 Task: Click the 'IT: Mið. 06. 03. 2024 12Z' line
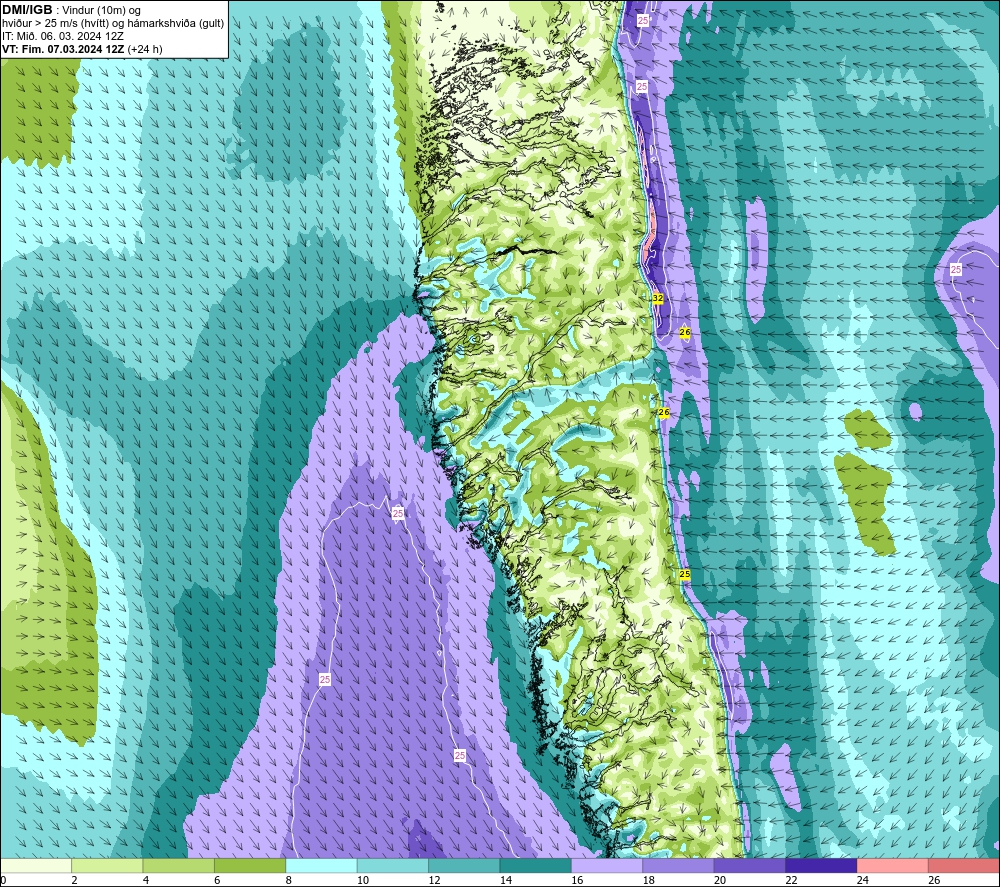62,36
